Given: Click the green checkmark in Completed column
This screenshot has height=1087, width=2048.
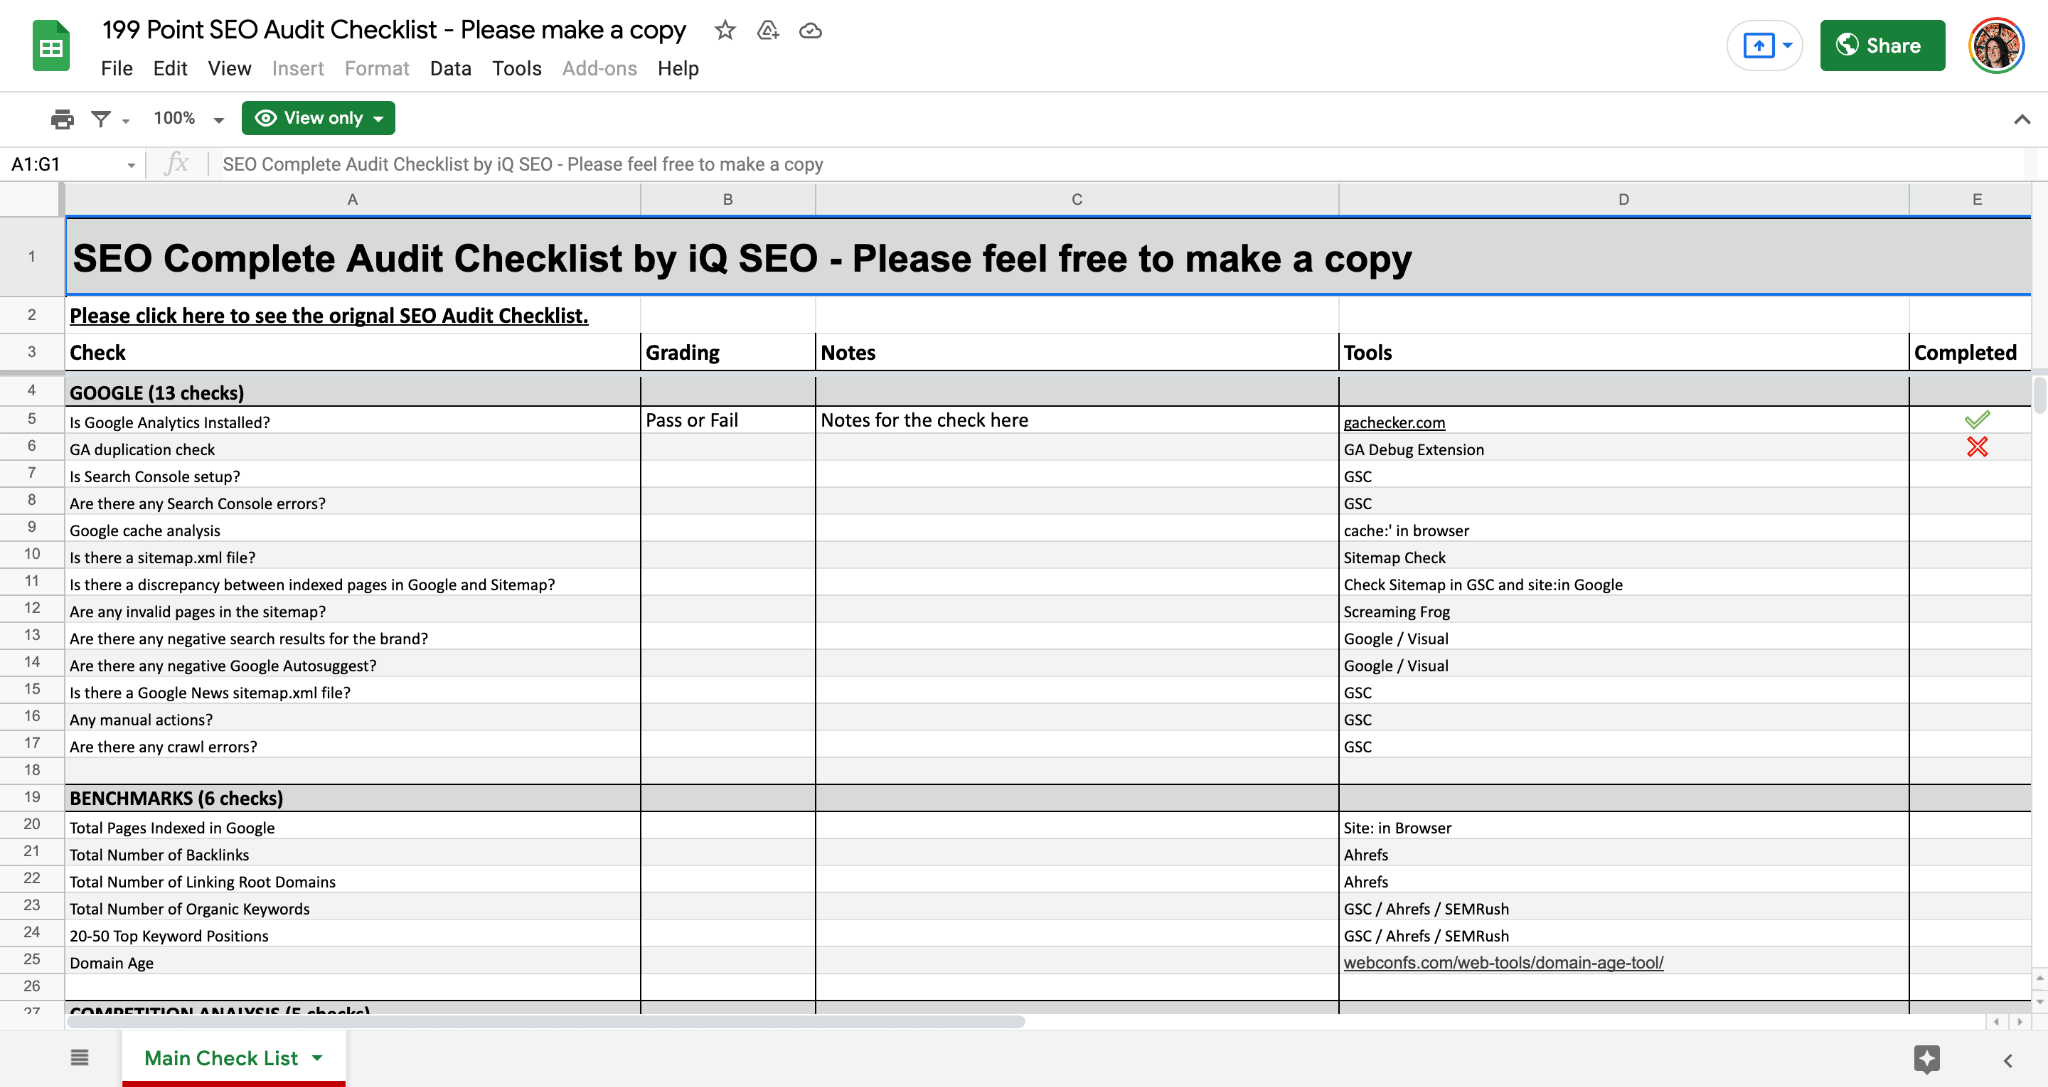Looking at the screenshot, I should click(x=1977, y=420).
